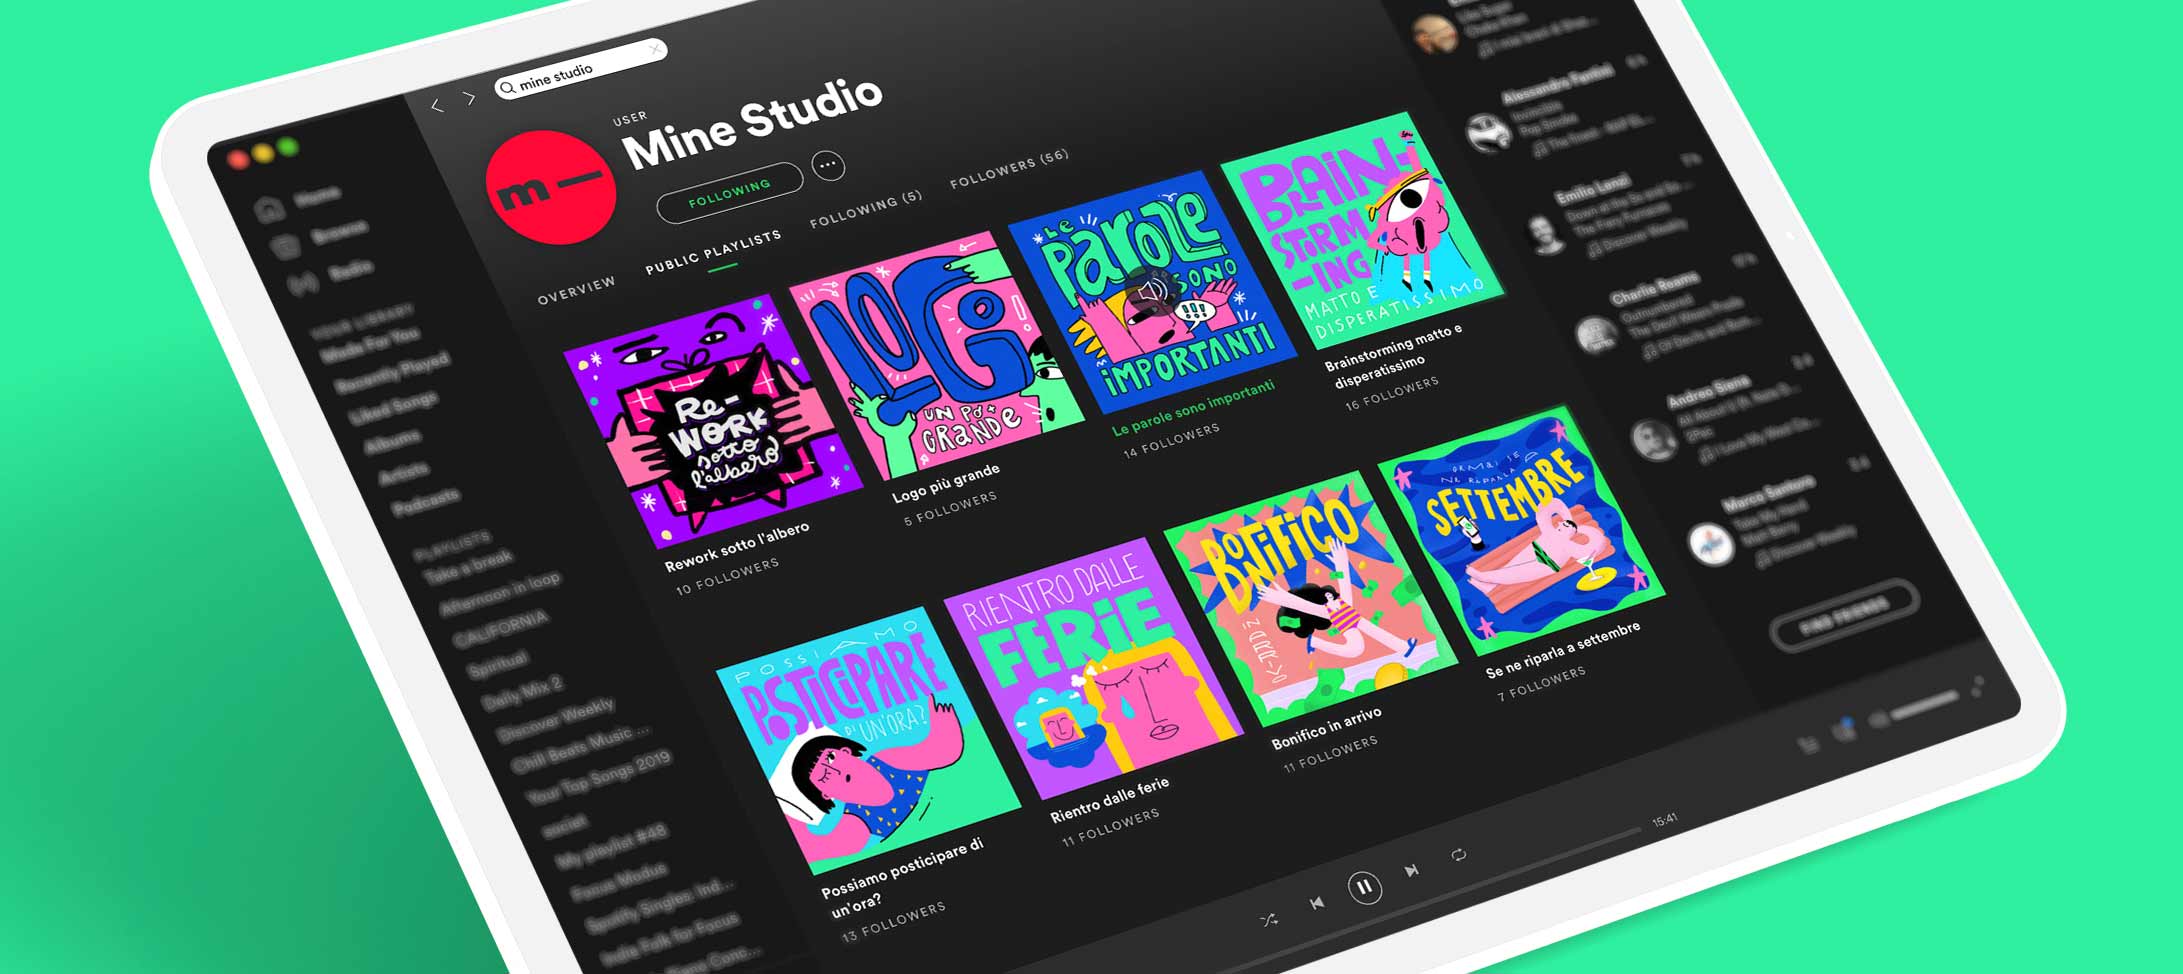Open the Rework sotto l'albero playlist cover
The width and height of the screenshot is (2183, 974).
713,420
